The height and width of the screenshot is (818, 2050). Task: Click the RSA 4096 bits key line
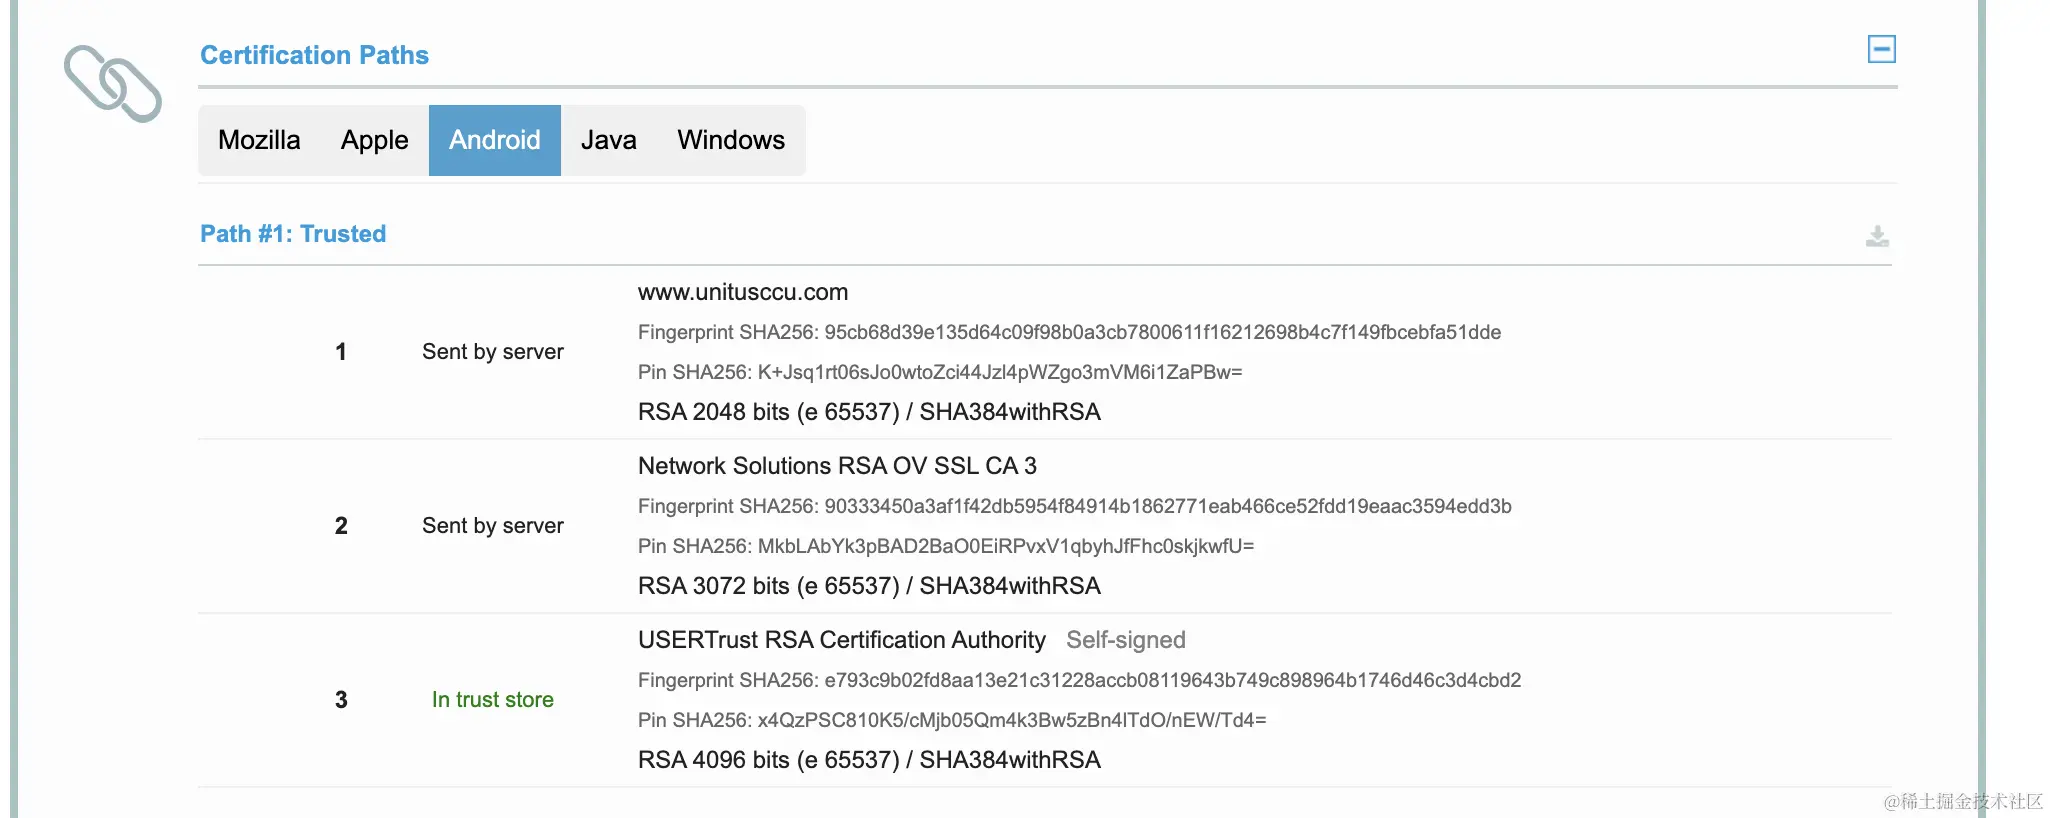pos(869,760)
